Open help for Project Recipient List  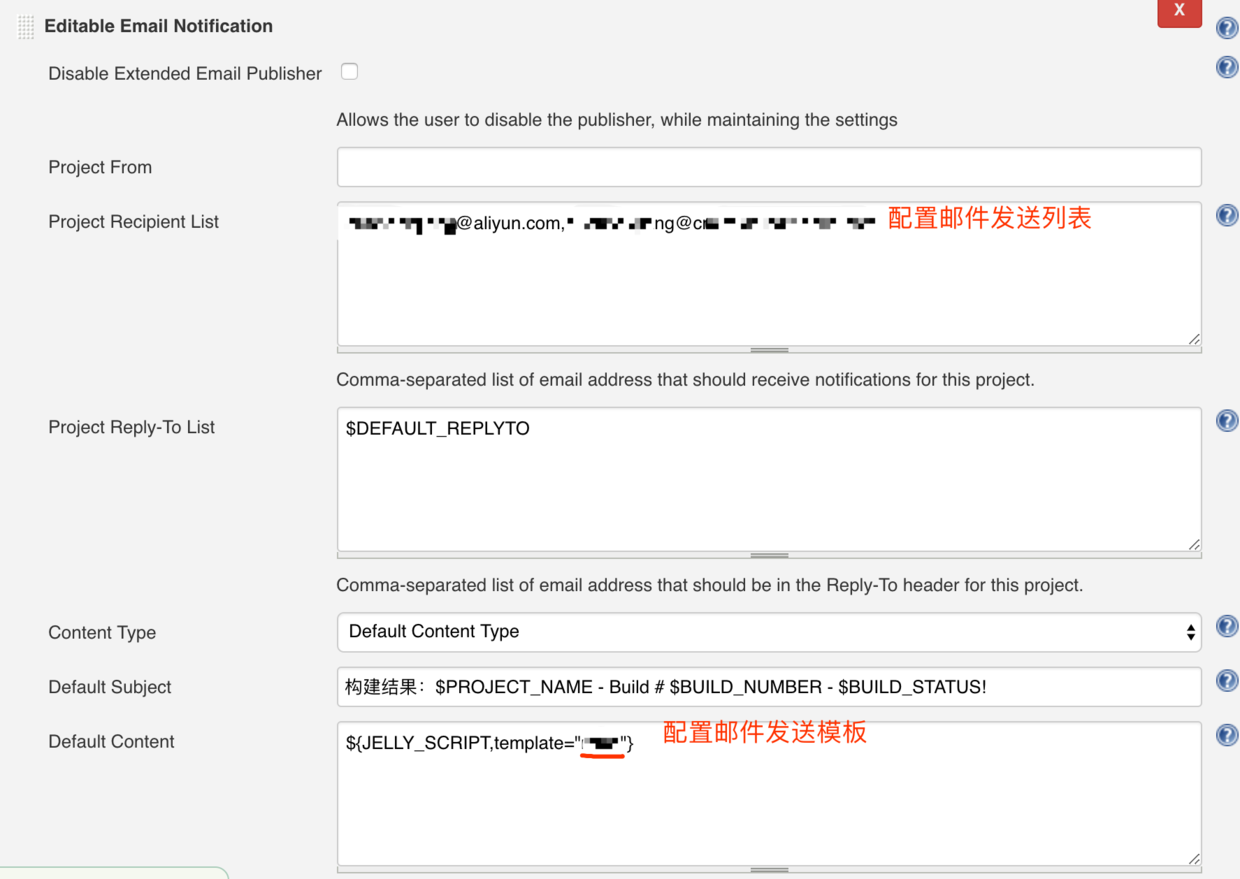[1227, 215]
